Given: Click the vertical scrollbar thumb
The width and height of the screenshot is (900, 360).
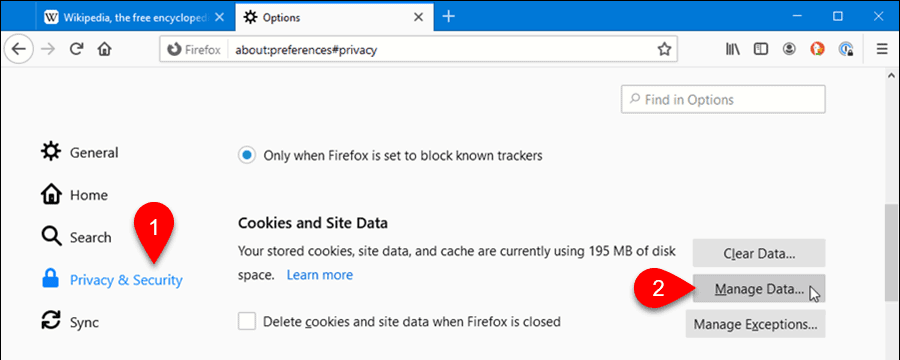Looking at the screenshot, I should pos(891,253).
